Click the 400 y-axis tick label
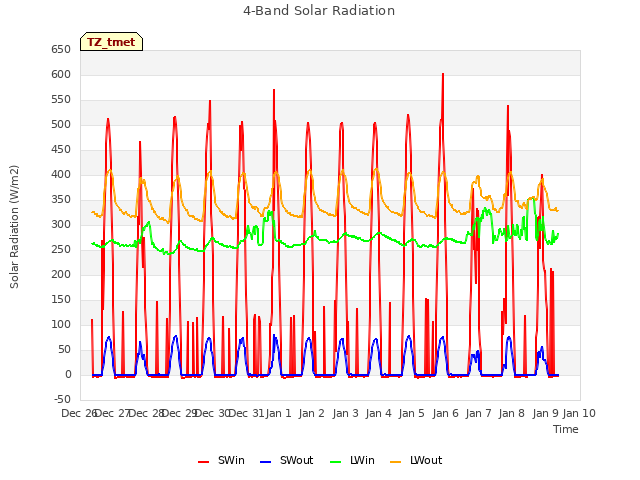 pos(61,174)
